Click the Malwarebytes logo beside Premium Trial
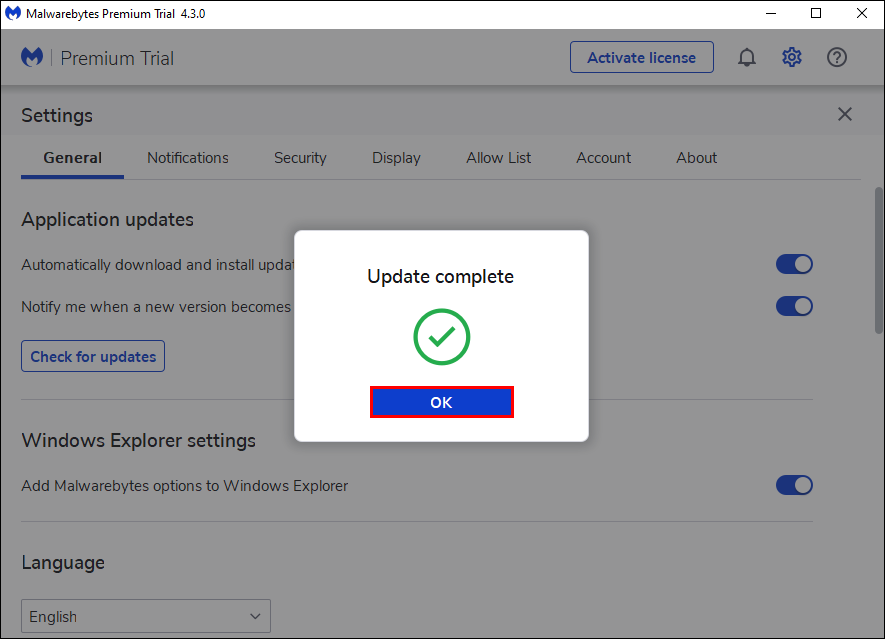This screenshot has height=639, width=885. click(32, 57)
